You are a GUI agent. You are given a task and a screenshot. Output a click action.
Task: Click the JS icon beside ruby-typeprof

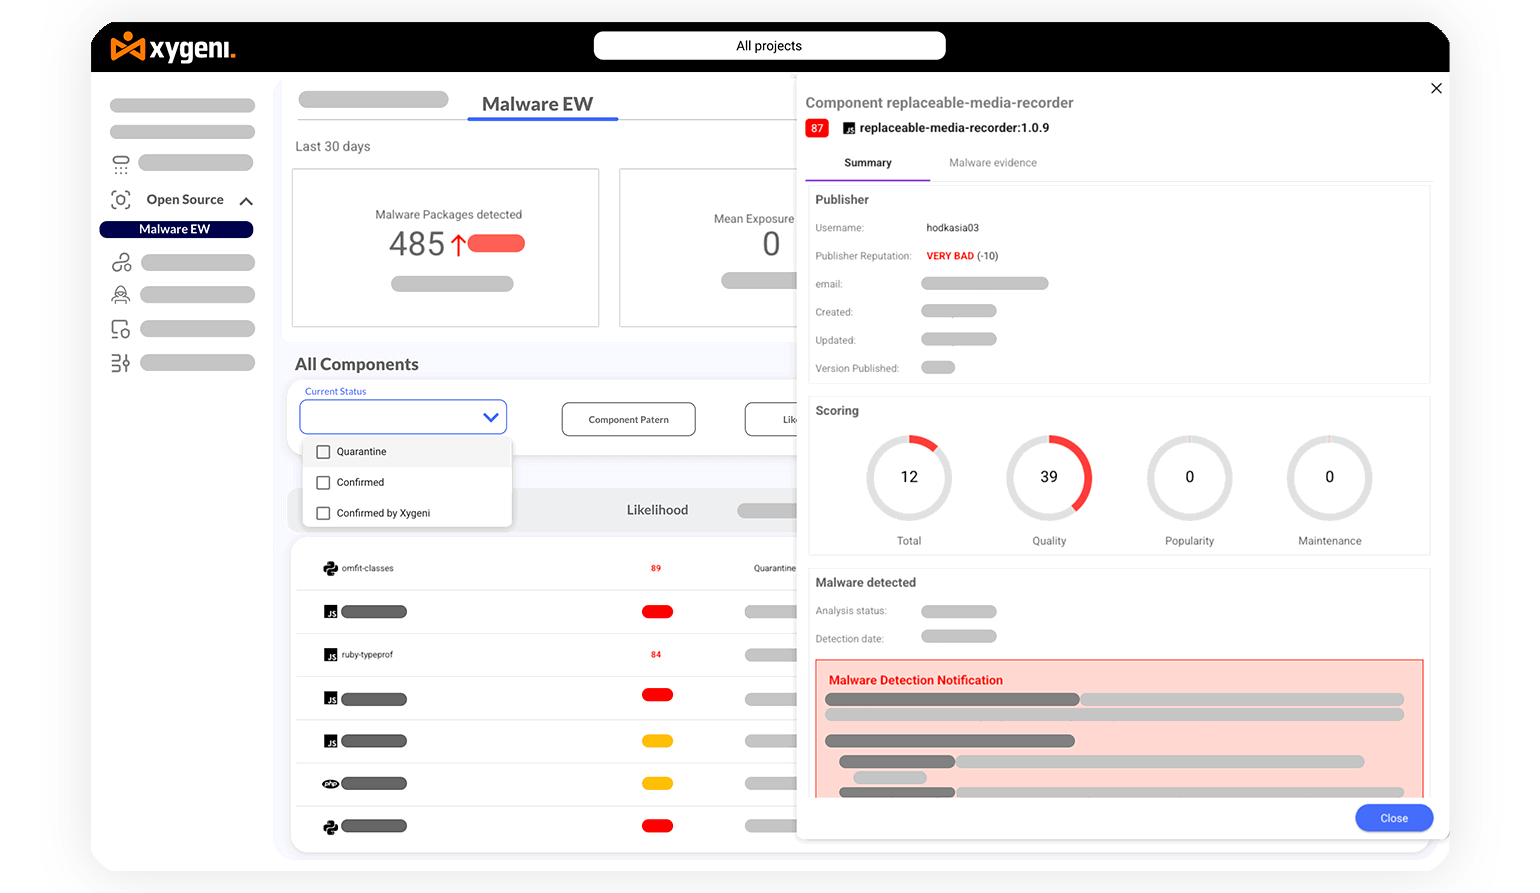point(330,655)
